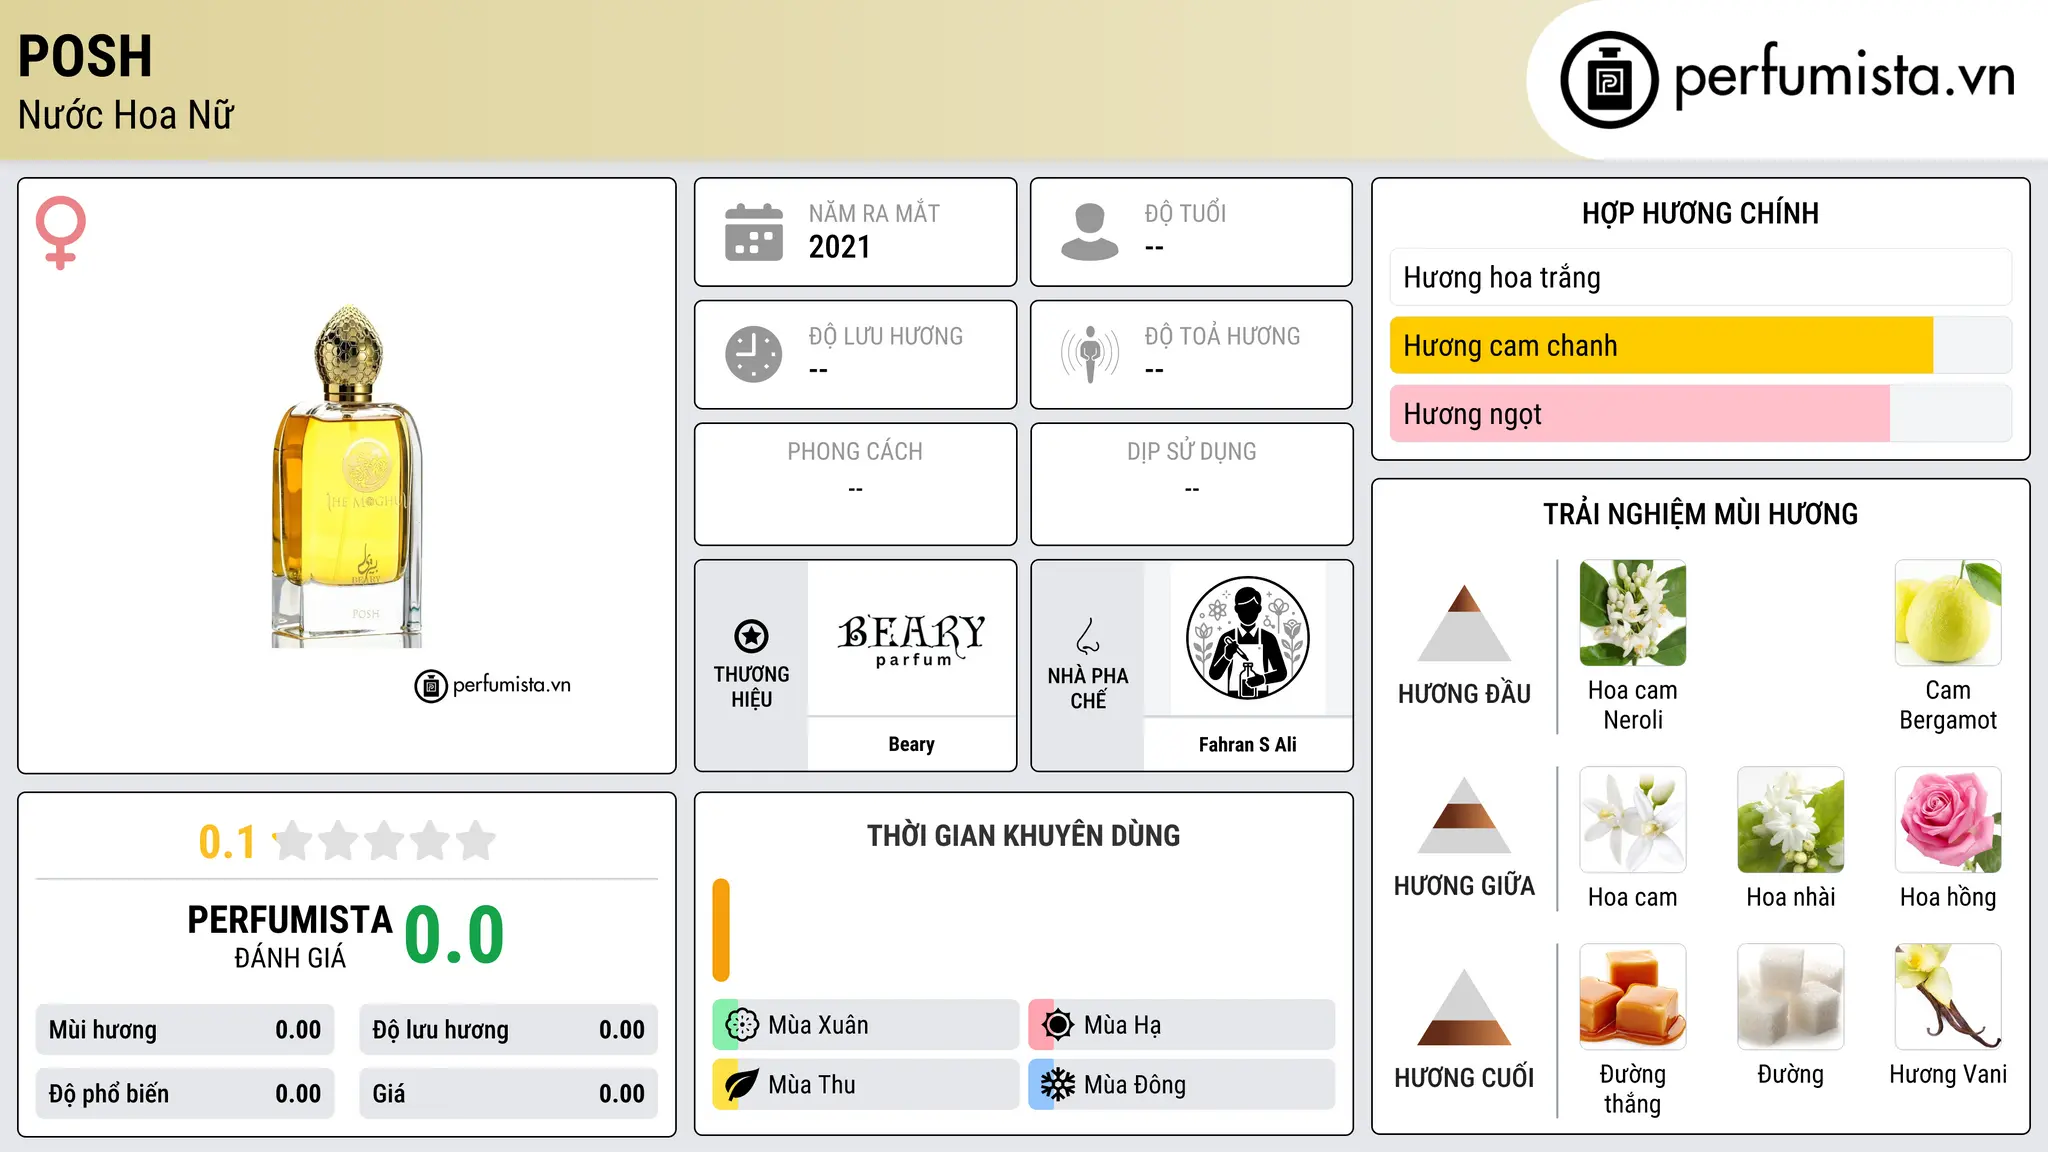Click the Fahran S Ali name link
Screen dimensions: 2048x1152
pos(1248,744)
